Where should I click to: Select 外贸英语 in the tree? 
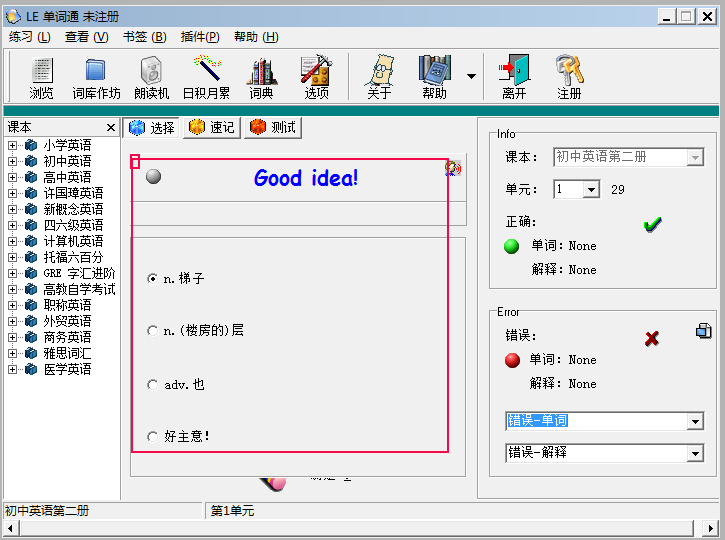tap(67, 321)
